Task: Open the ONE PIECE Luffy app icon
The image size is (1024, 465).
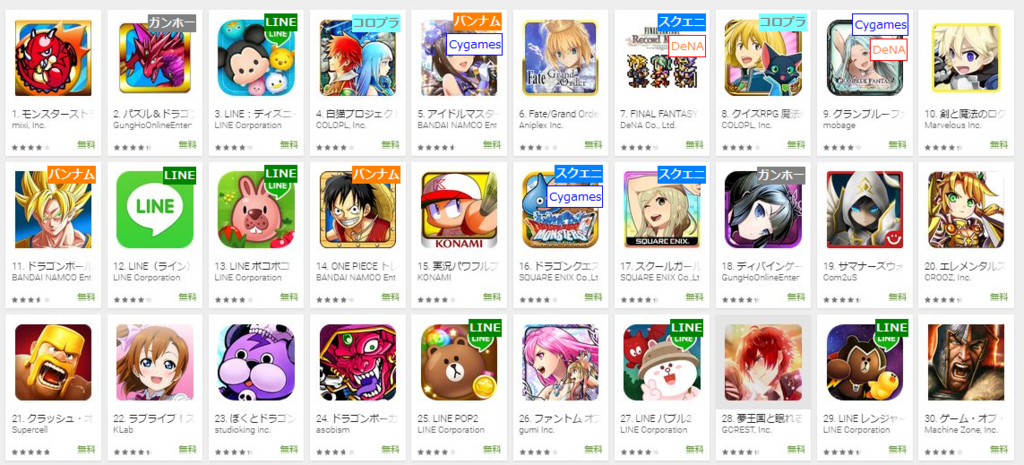Action: click(358, 210)
